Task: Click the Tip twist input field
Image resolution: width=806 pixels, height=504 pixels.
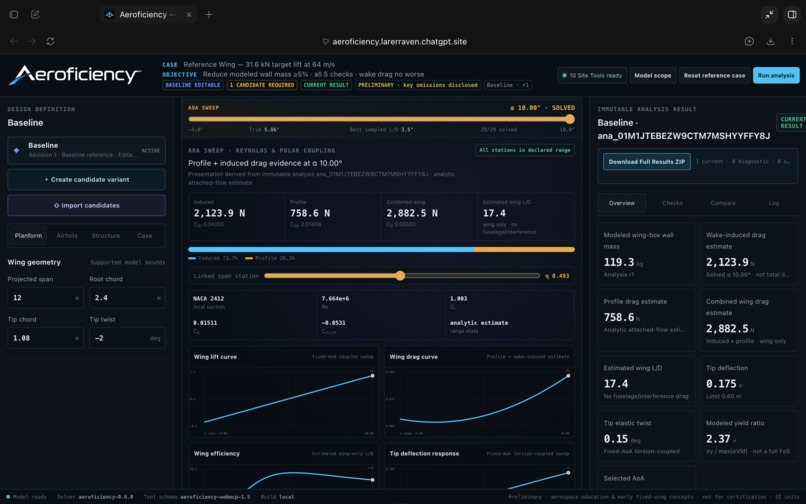Action: click(x=127, y=338)
